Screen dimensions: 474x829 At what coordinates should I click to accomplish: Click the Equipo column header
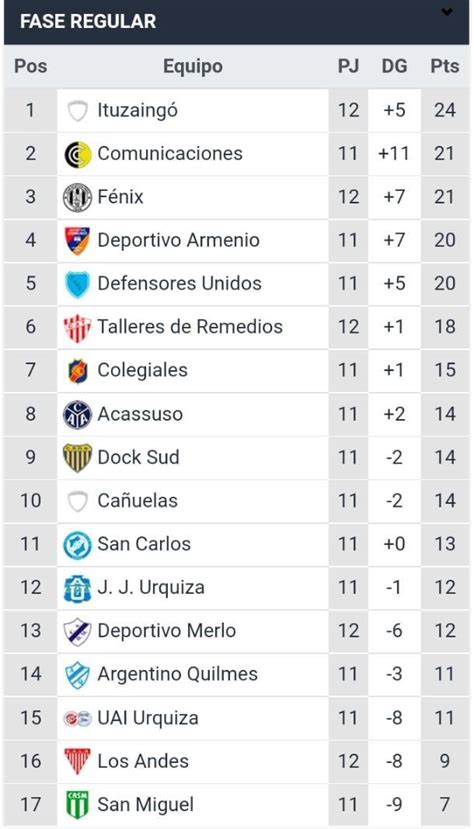193,66
